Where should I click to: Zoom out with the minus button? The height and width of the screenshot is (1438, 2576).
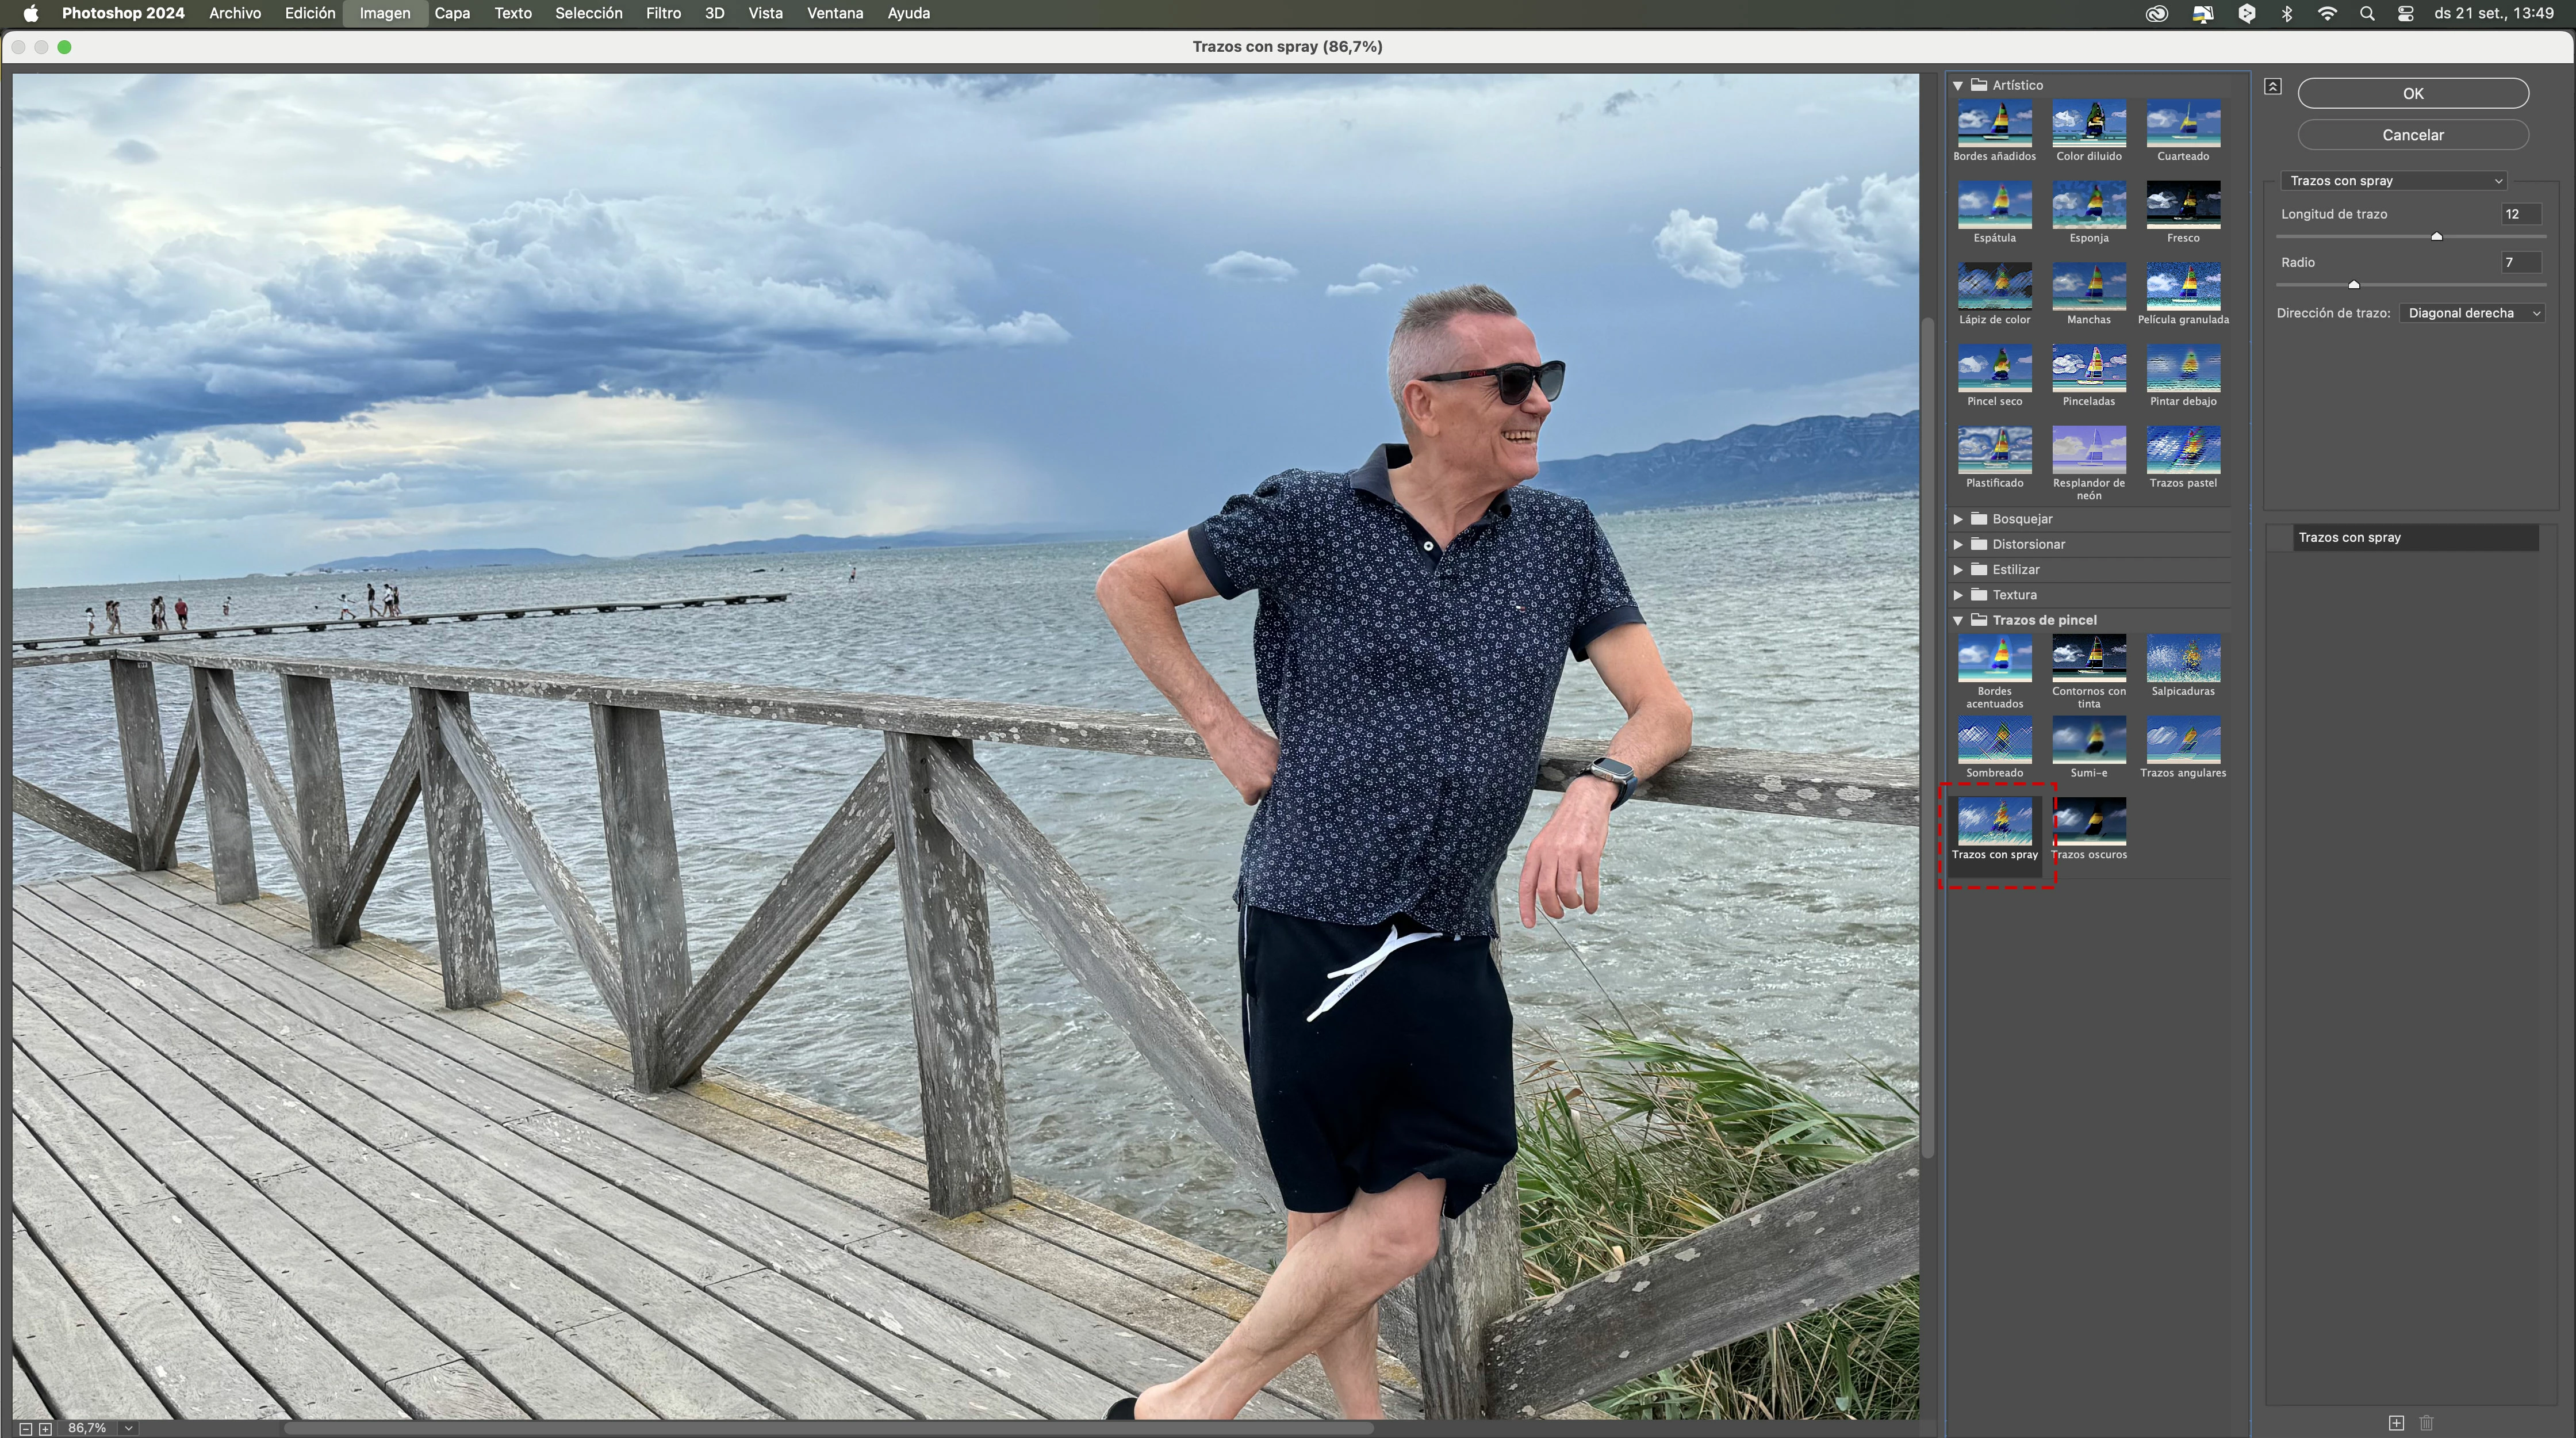click(26, 1429)
